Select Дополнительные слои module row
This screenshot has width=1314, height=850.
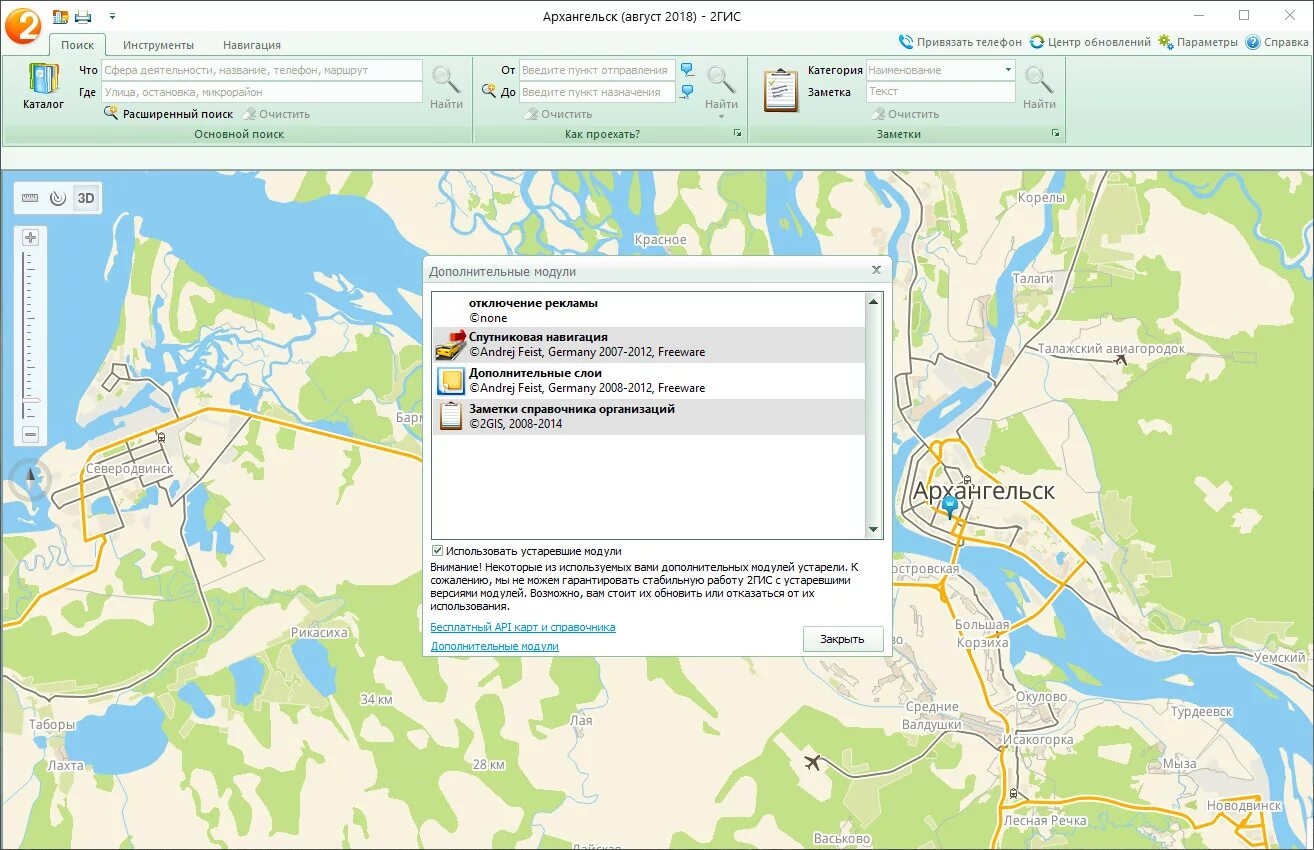pos(648,381)
